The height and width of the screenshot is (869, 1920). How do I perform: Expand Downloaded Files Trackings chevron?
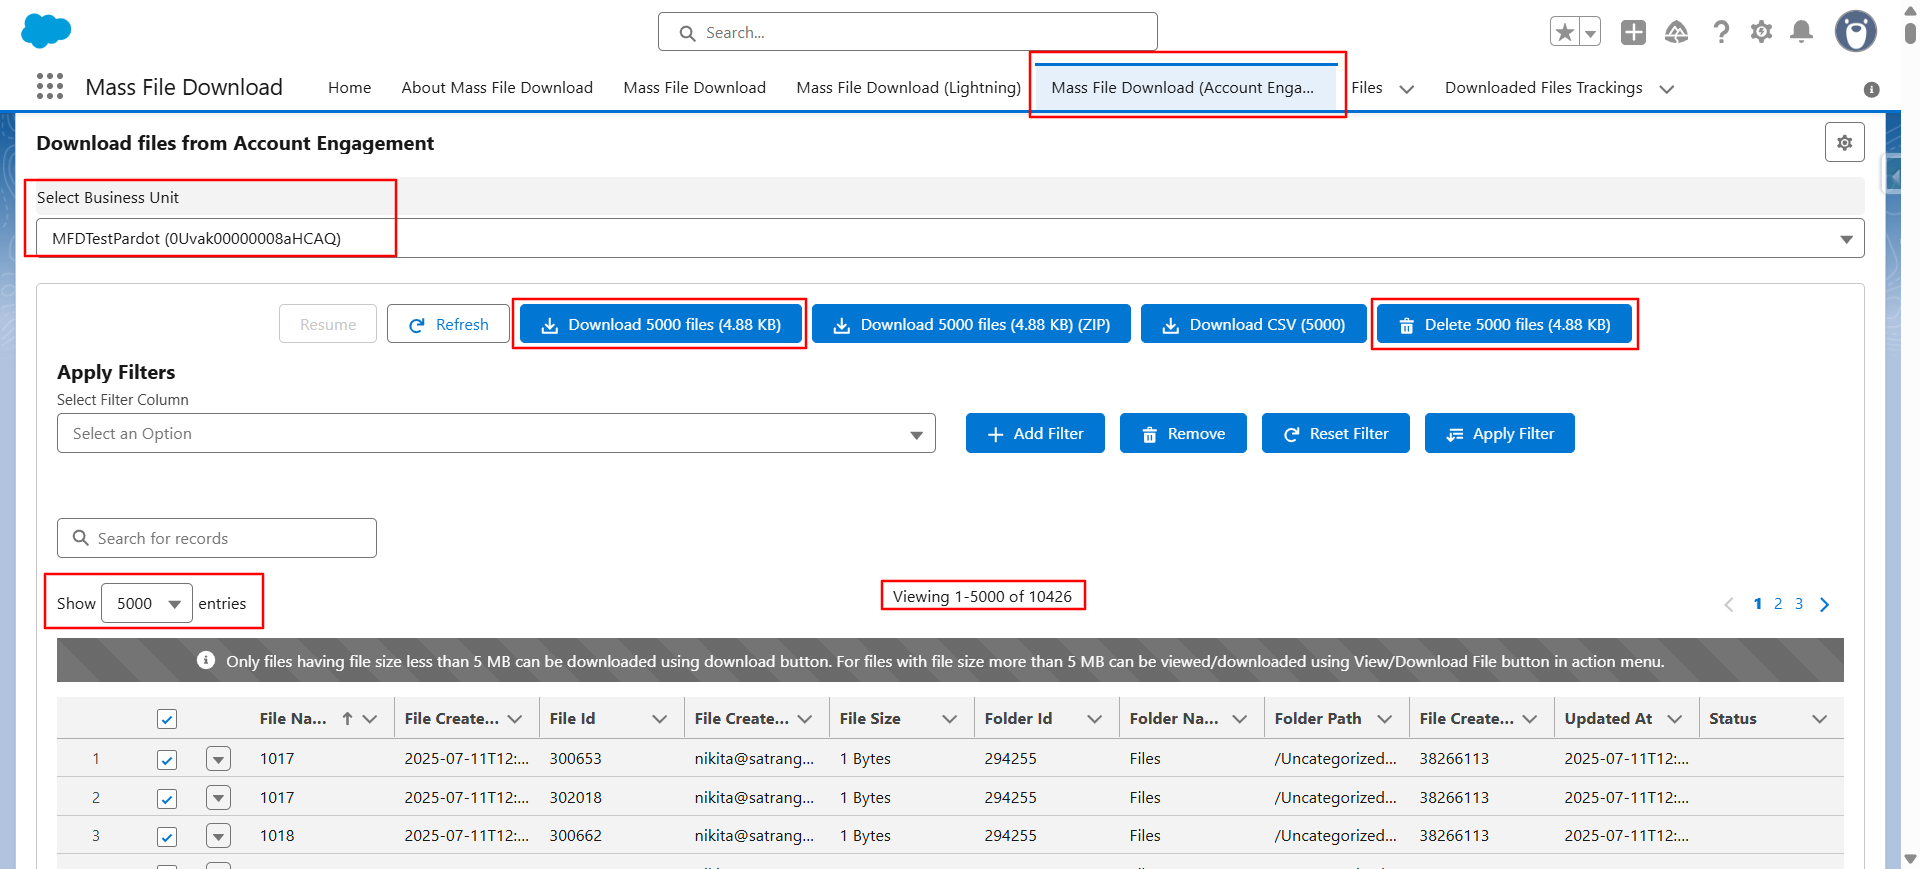pos(1666,89)
